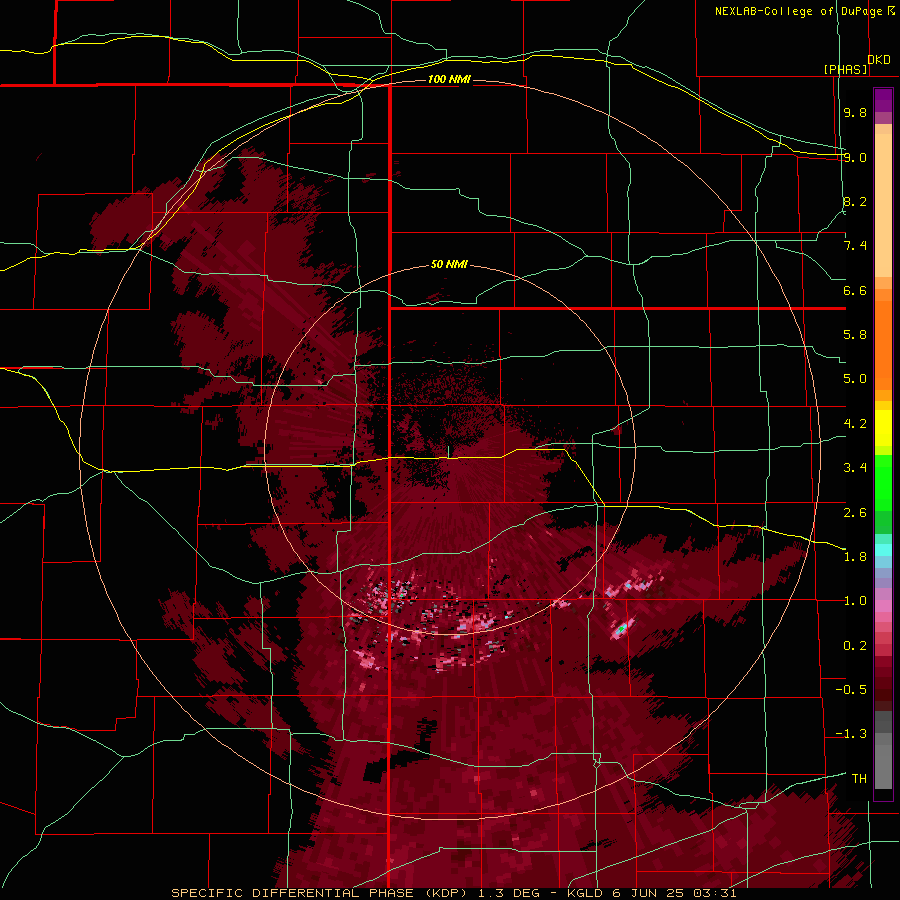The height and width of the screenshot is (900, 900).
Task: Pick the dark orange segment of the color bar
Action: point(883,344)
